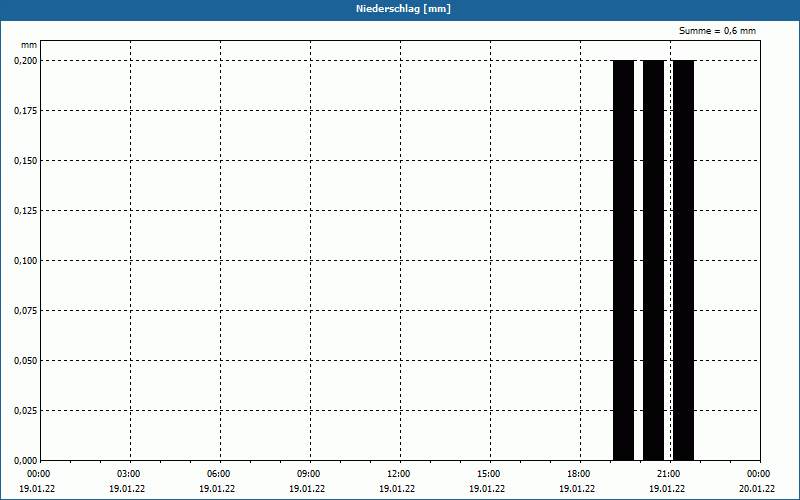Click the 03:00 time label
This screenshot has width=800, height=500.
coord(129,474)
